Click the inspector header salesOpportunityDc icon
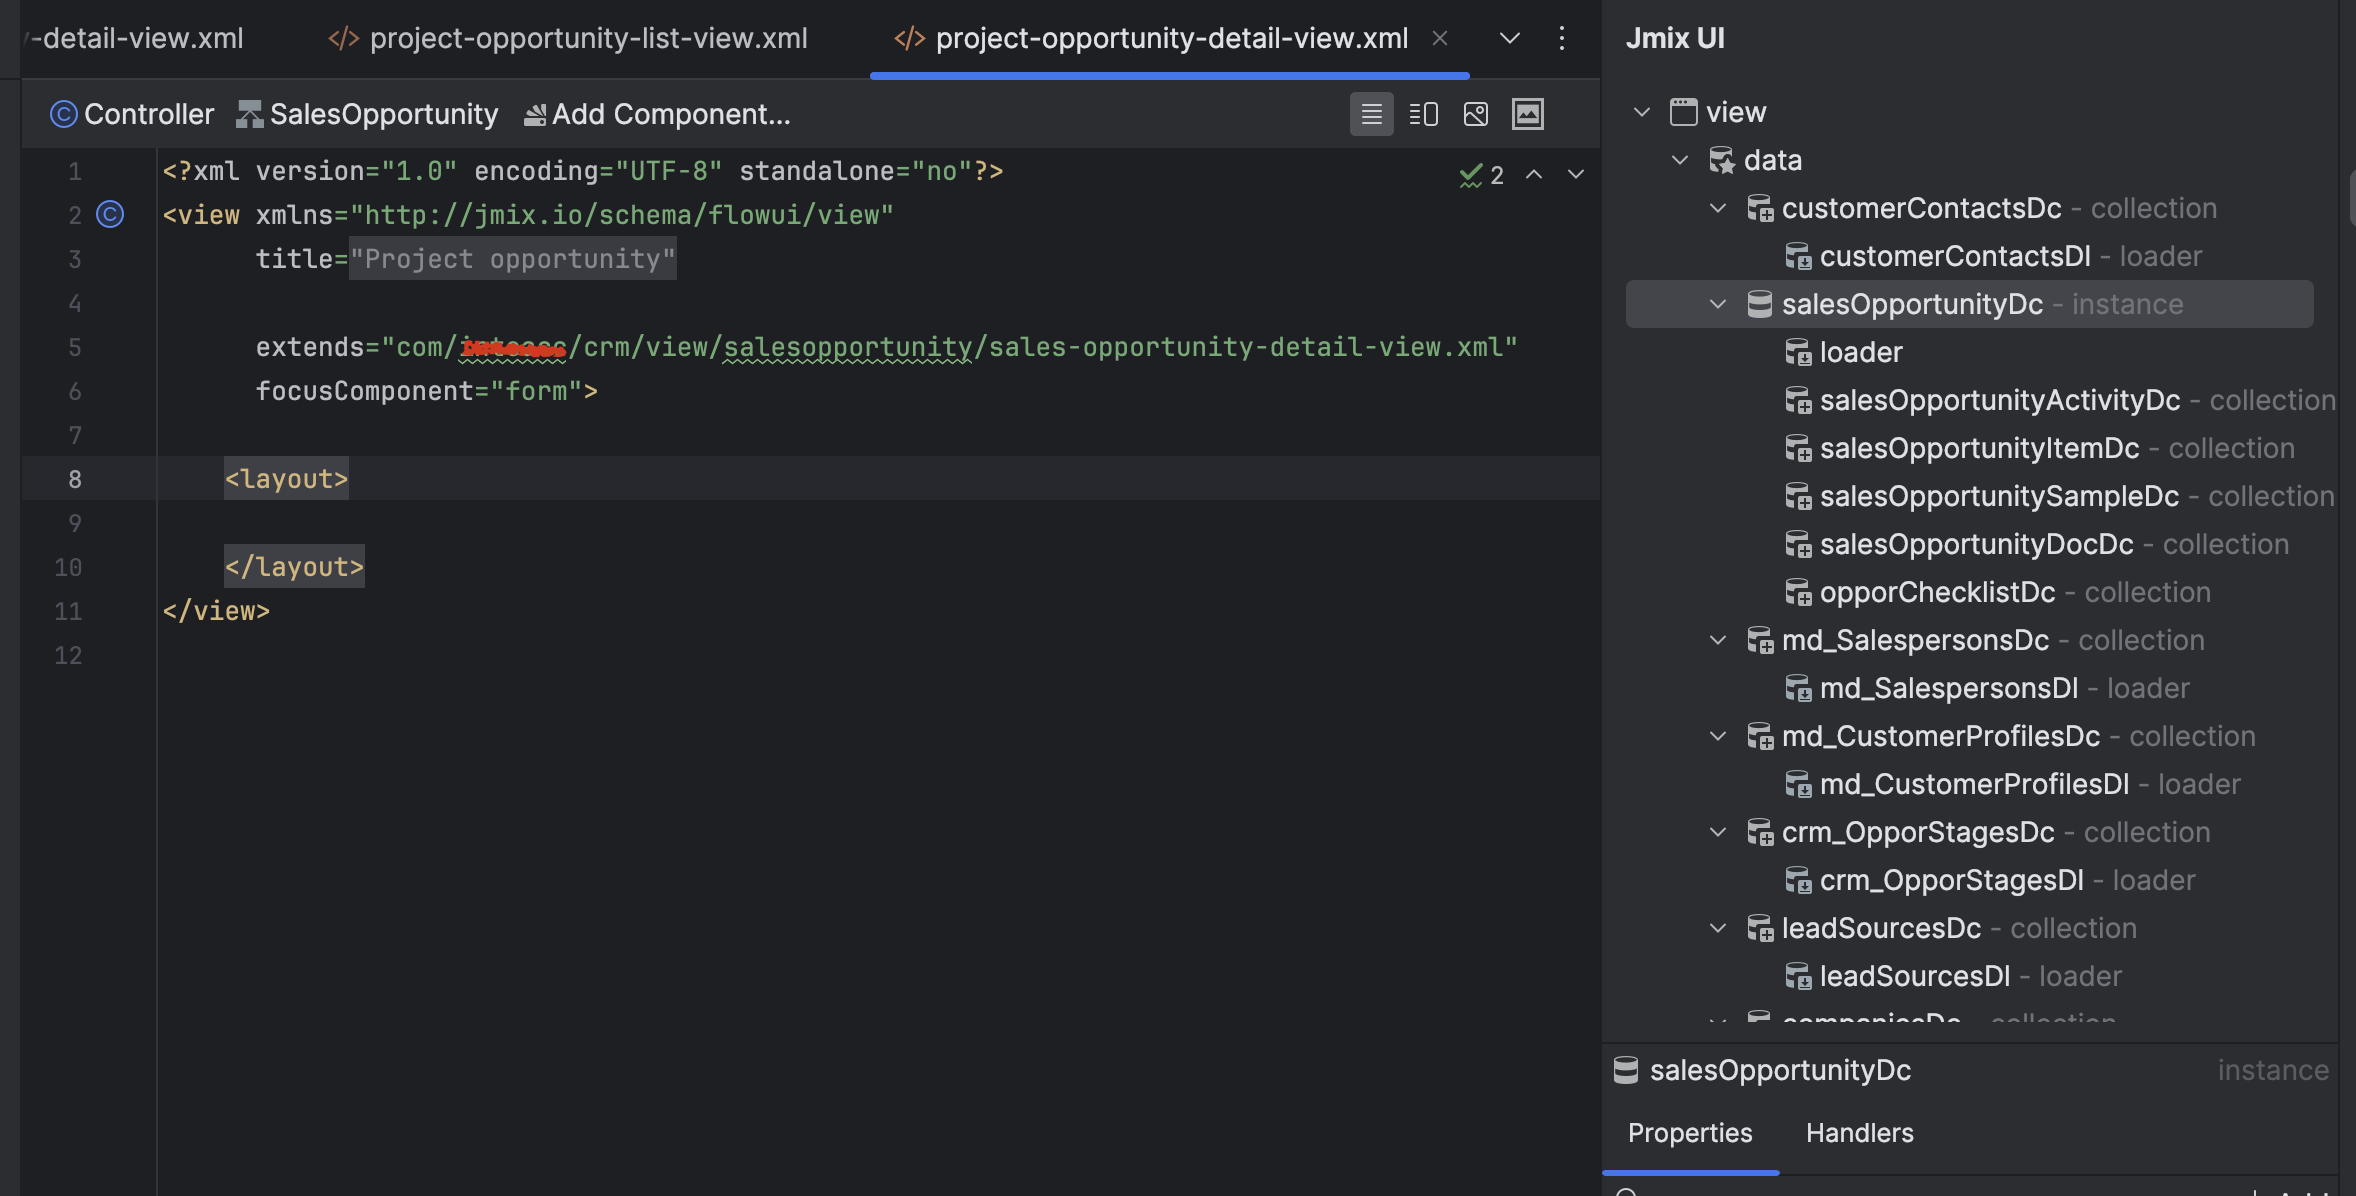The image size is (2356, 1196). (1626, 1070)
